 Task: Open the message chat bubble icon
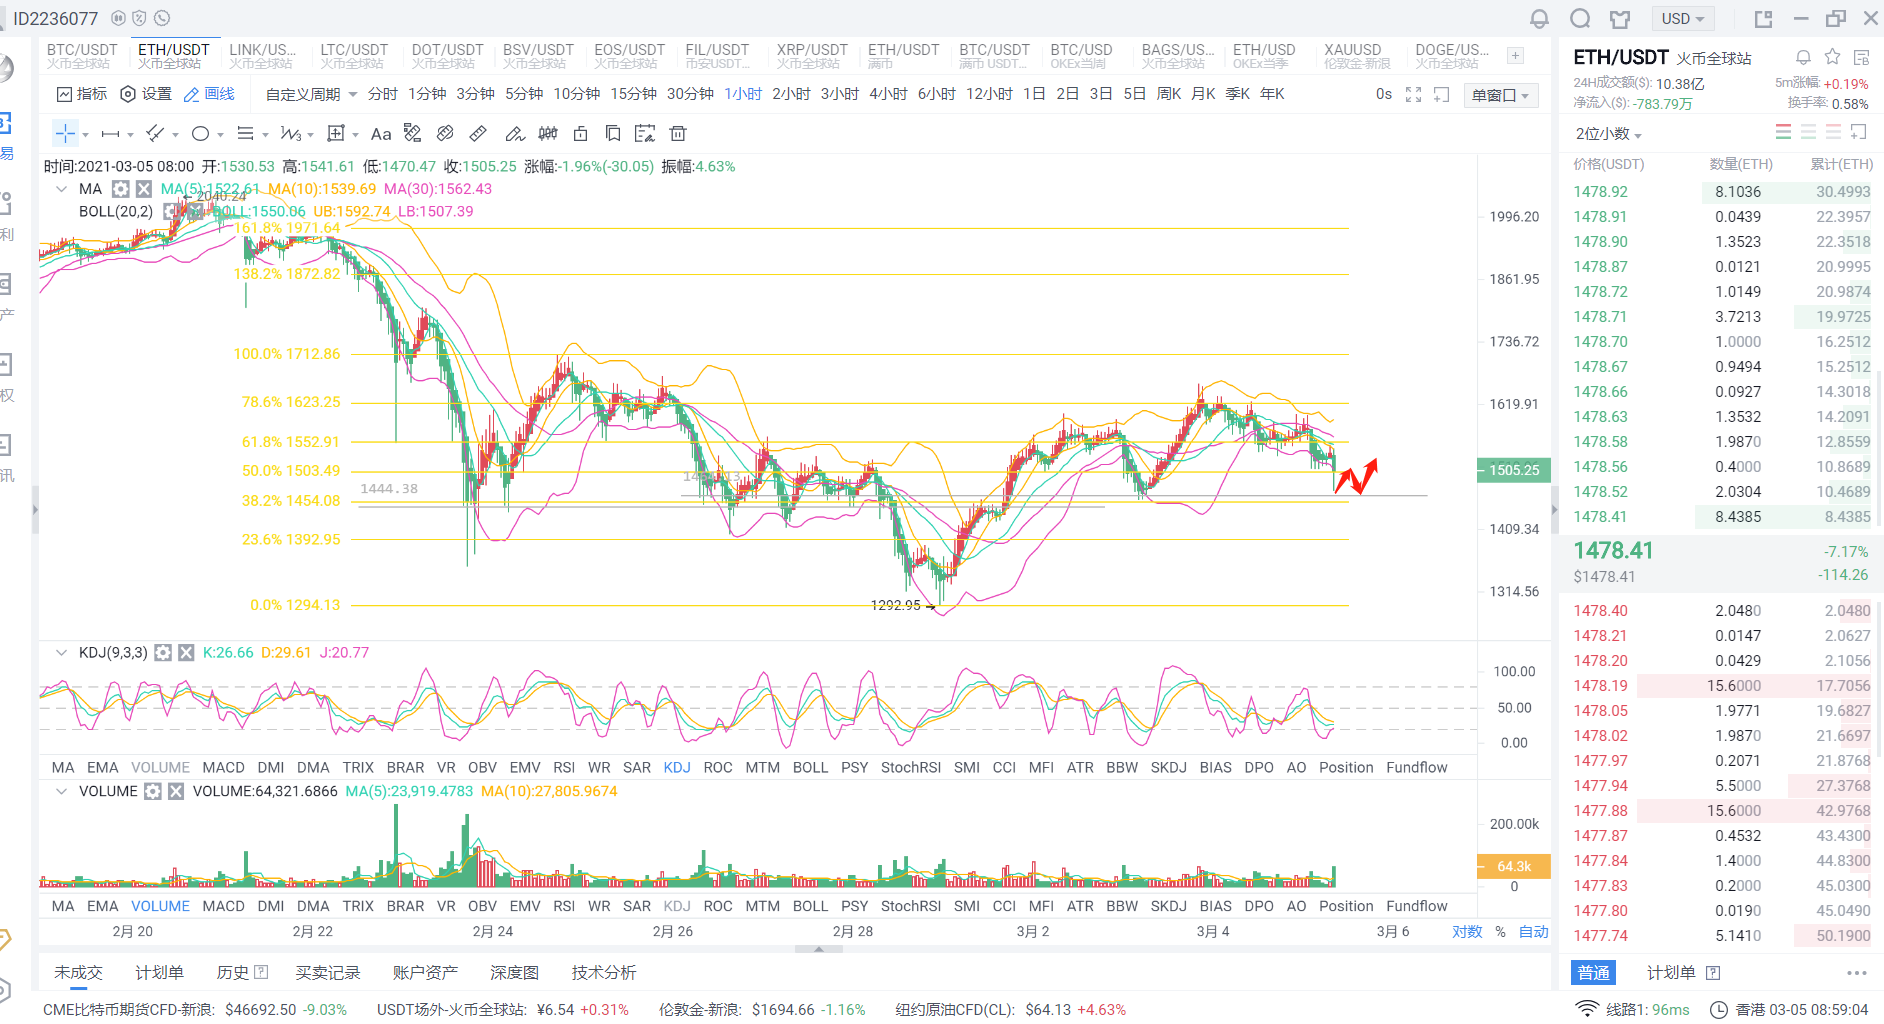(1580, 19)
